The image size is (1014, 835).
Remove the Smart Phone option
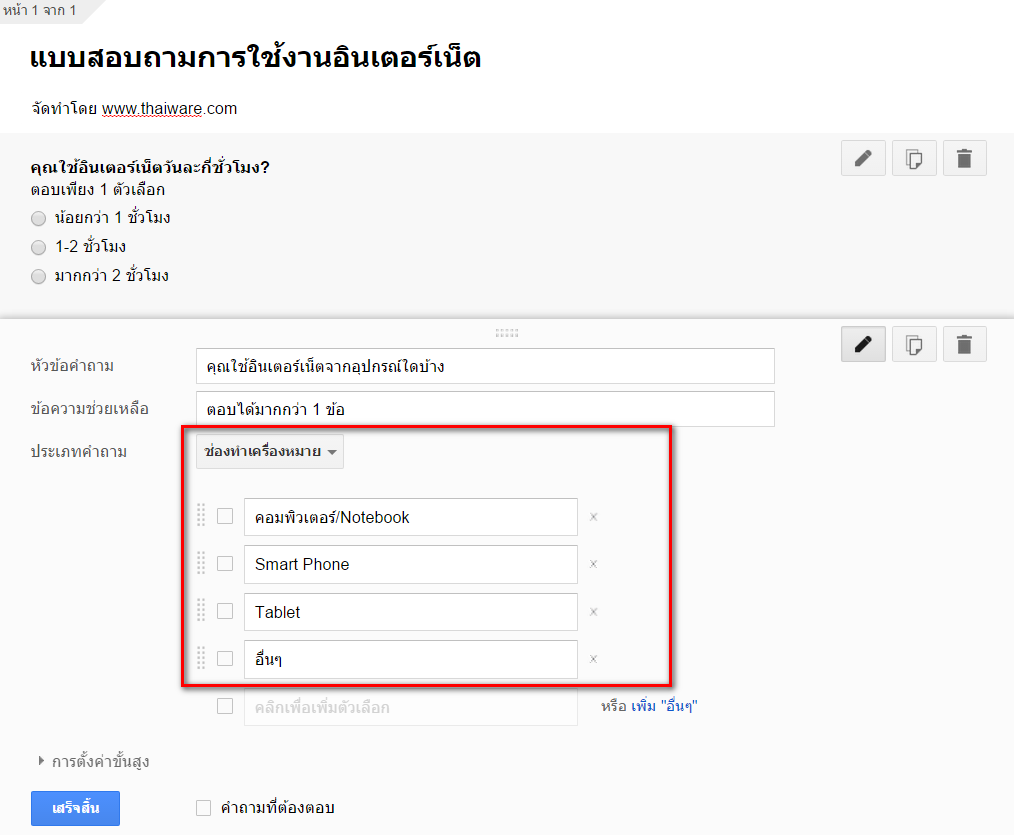pos(593,564)
